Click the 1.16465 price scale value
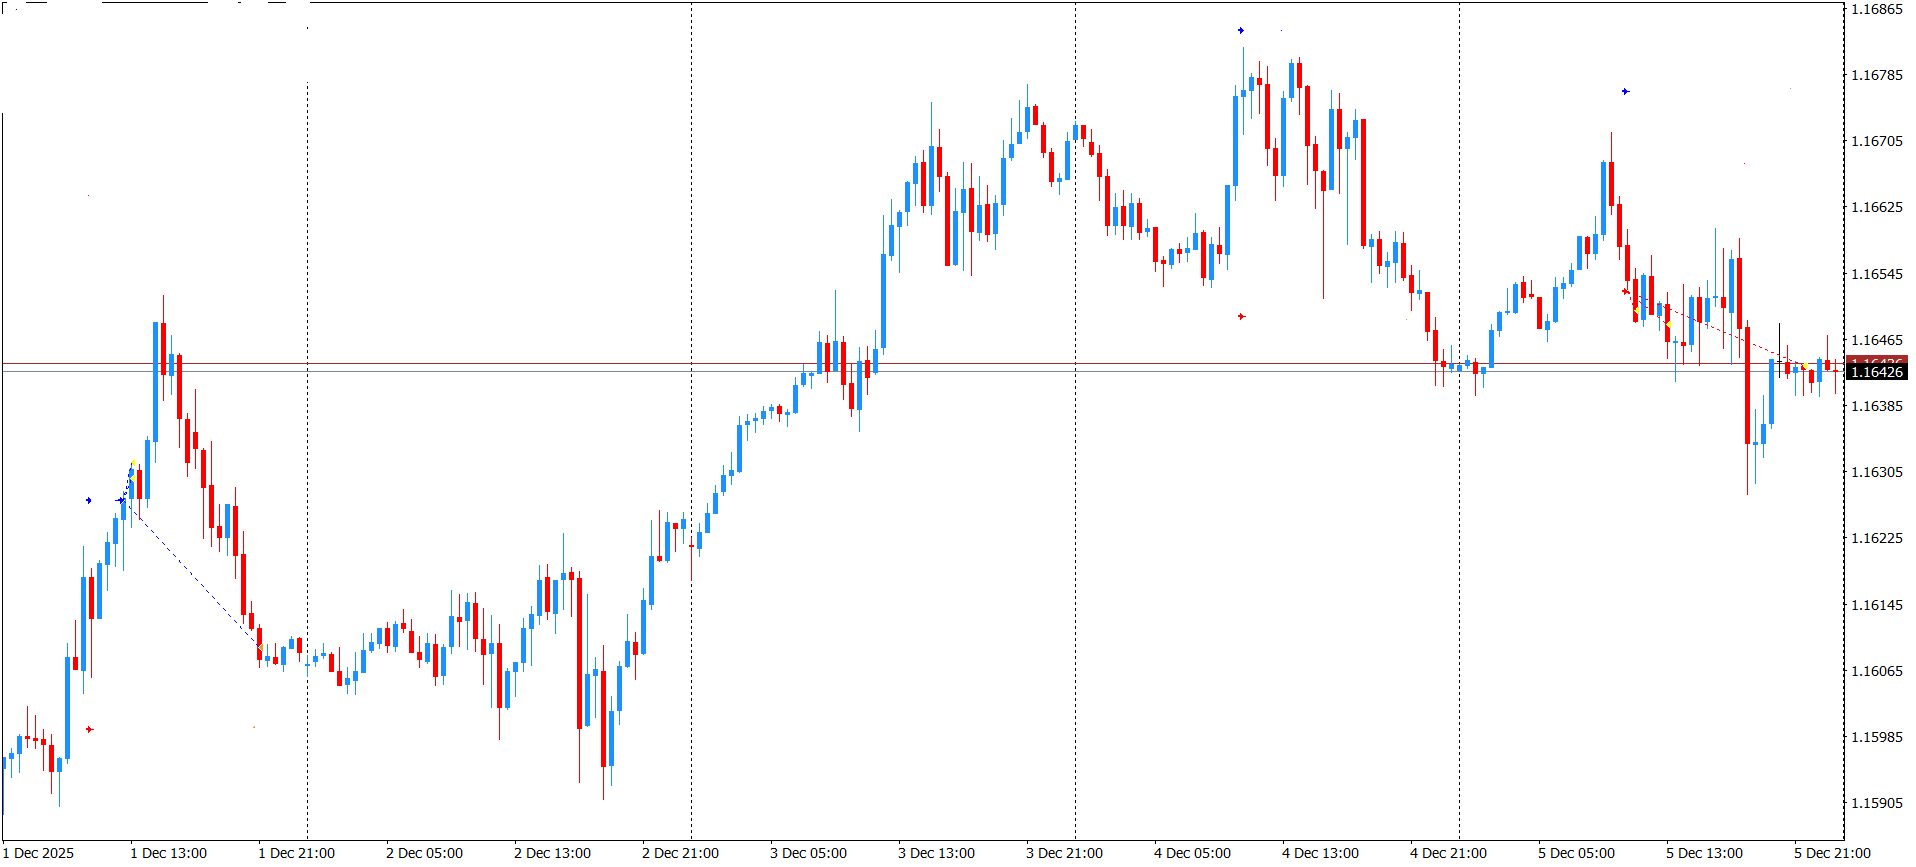Viewport: 1916px width, 867px height. pyautogui.click(x=1877, y=340)
